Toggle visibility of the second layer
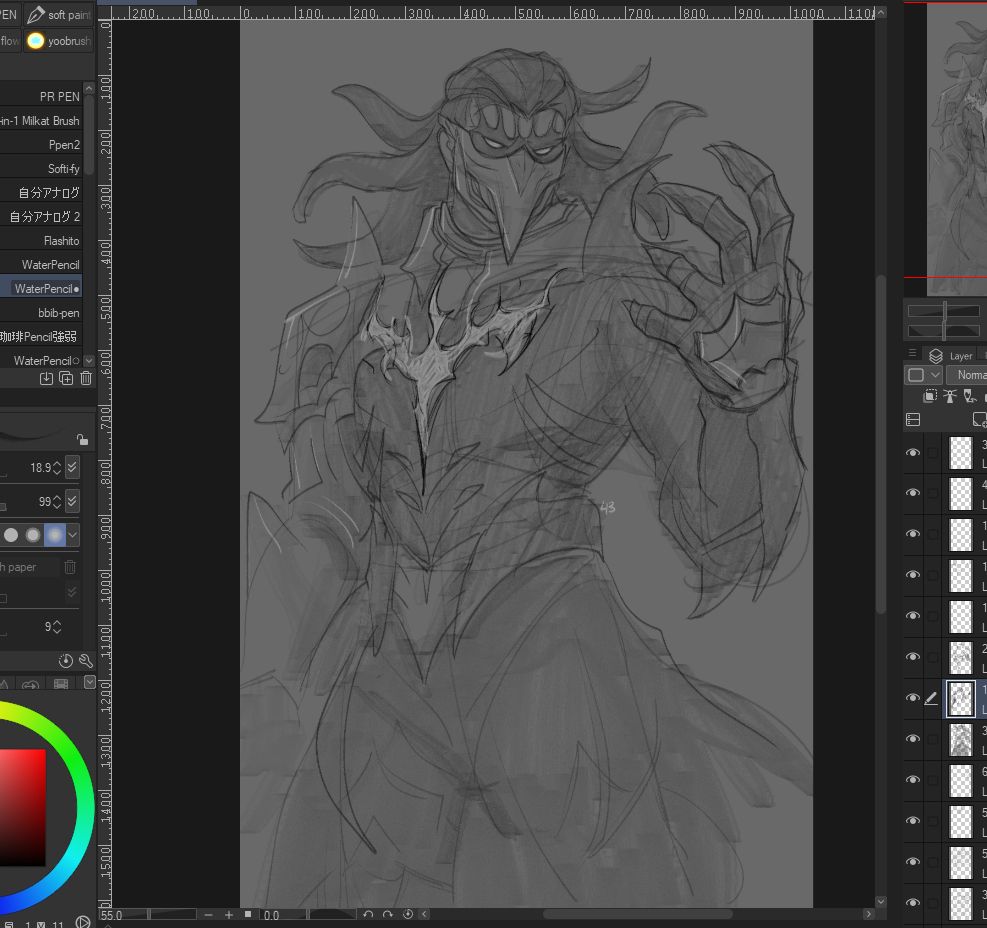Image resolution: width=987 pixels, height=928 pixels. [x=913, y=492]
